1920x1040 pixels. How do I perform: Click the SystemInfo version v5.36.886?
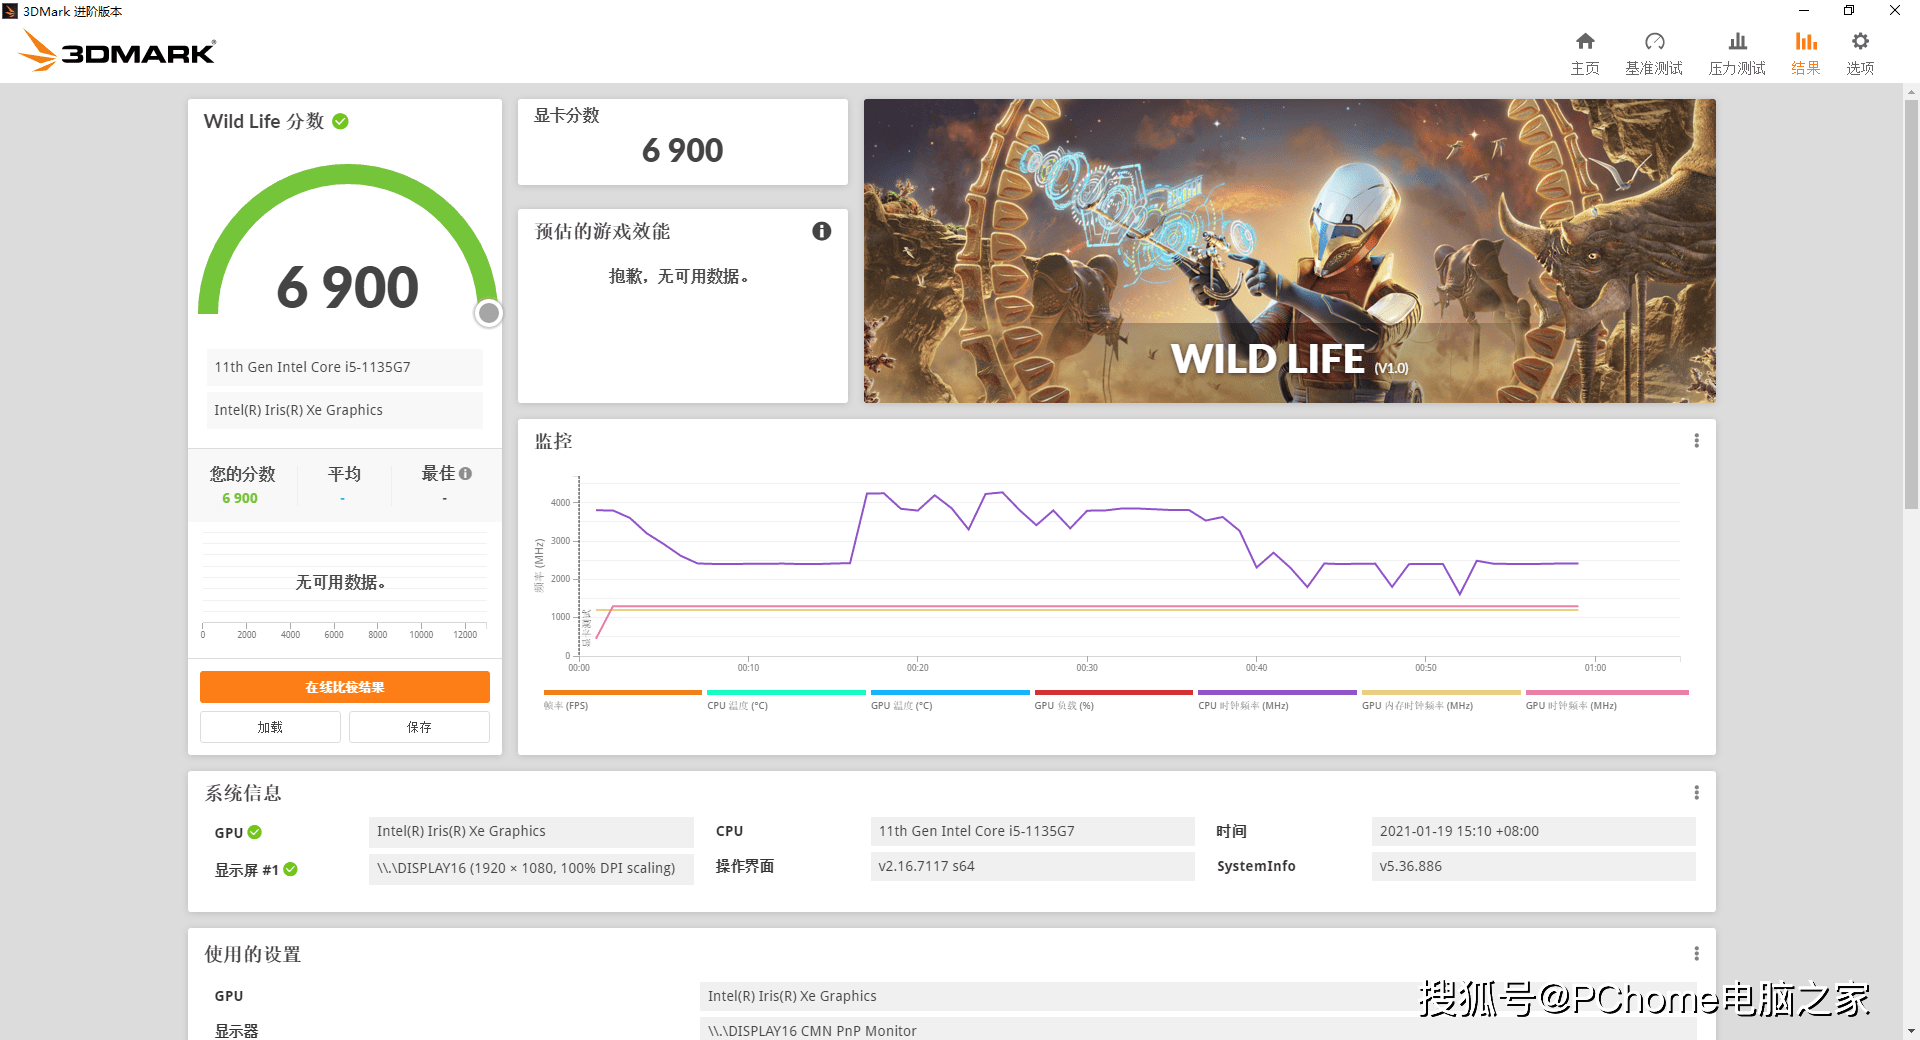(1533, 866)
